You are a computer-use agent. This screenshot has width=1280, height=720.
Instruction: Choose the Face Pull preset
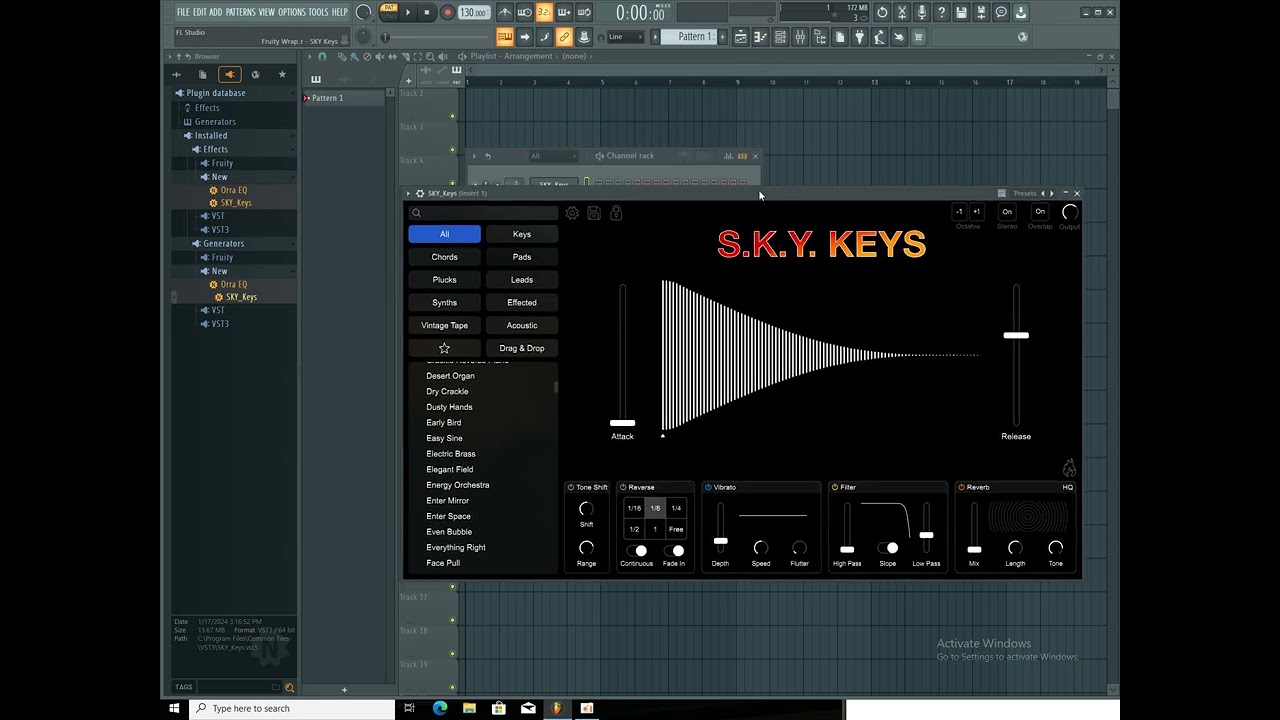[443, 563]
